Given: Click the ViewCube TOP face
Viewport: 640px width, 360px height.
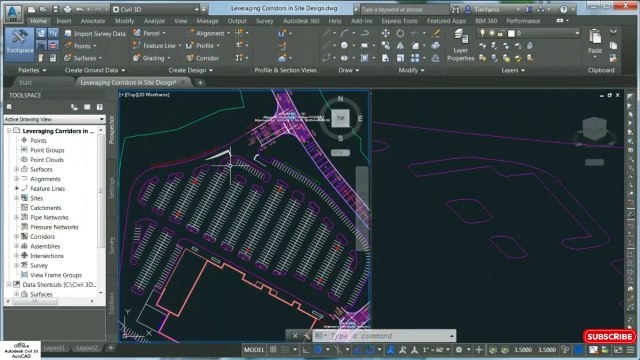Looking at the screenshot, I should point(340,118).
